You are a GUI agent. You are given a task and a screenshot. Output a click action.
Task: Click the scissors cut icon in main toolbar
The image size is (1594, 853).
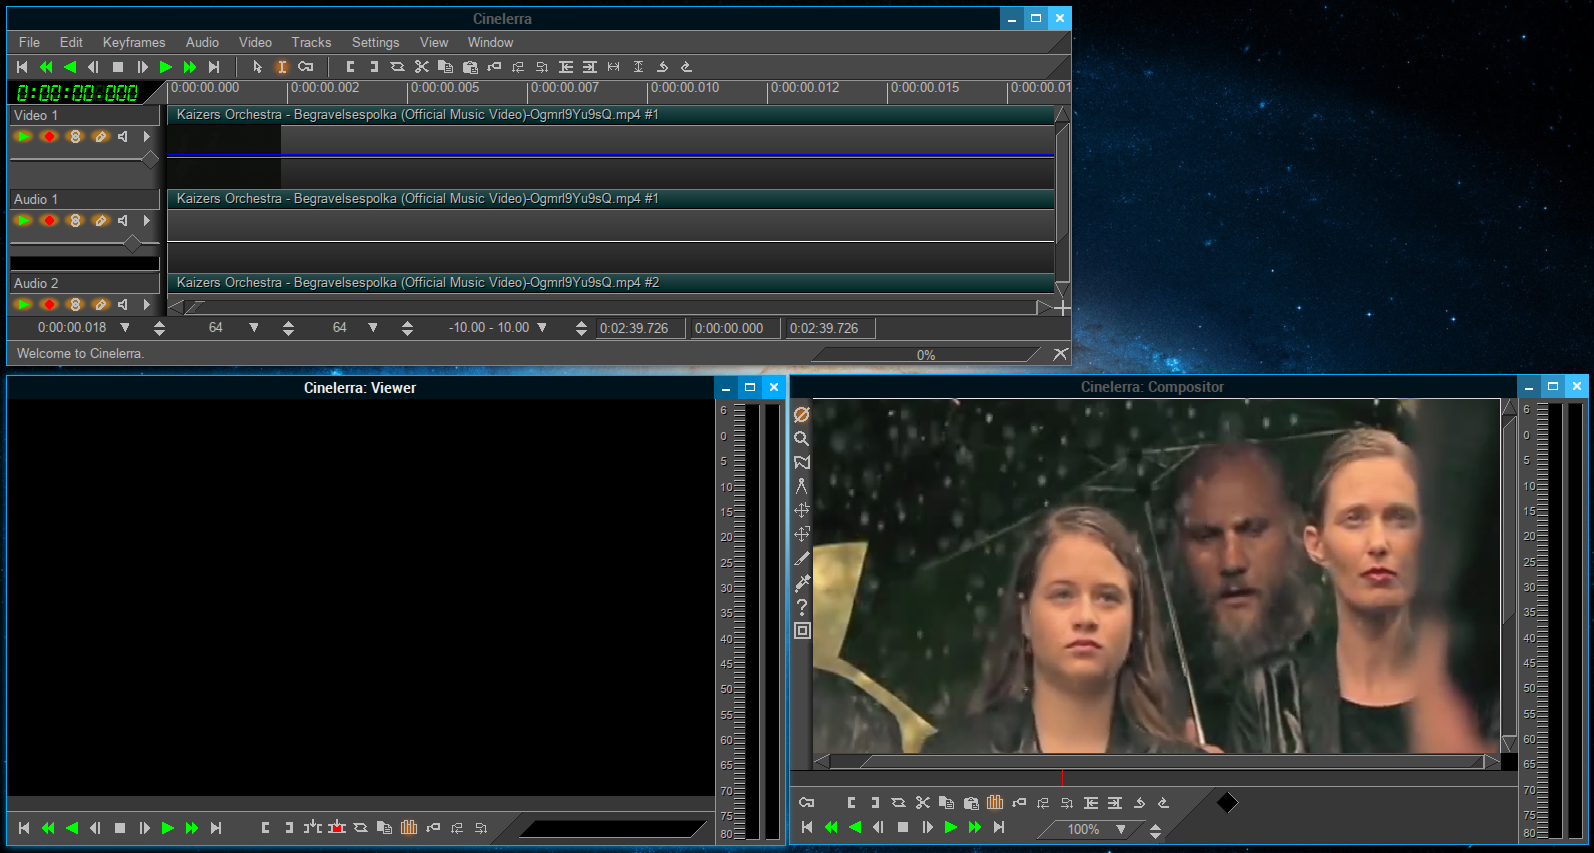tap(421, 67)
